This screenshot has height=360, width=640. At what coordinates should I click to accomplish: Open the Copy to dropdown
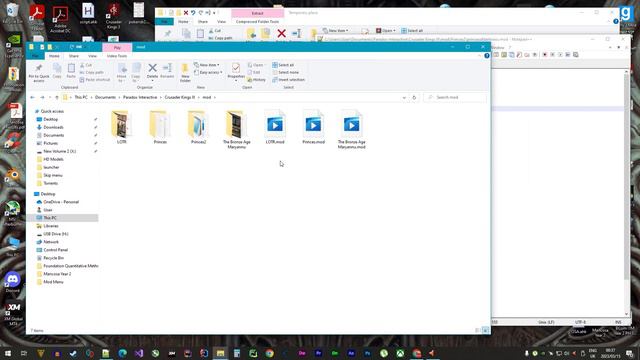(x=136, y=73)
